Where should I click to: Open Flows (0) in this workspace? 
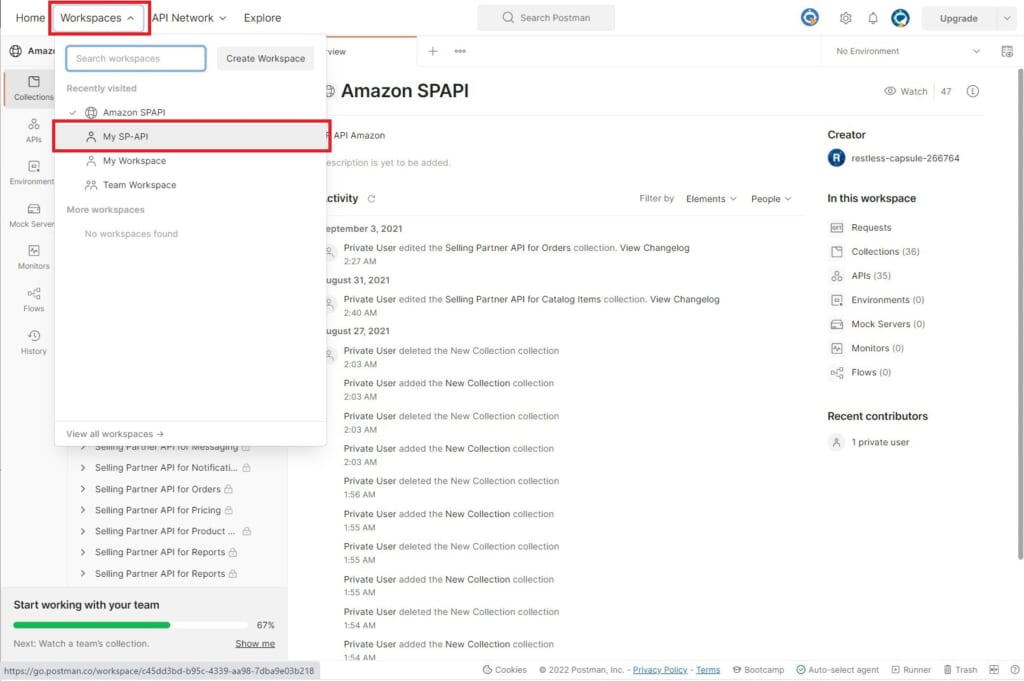(x=860, y=372)
